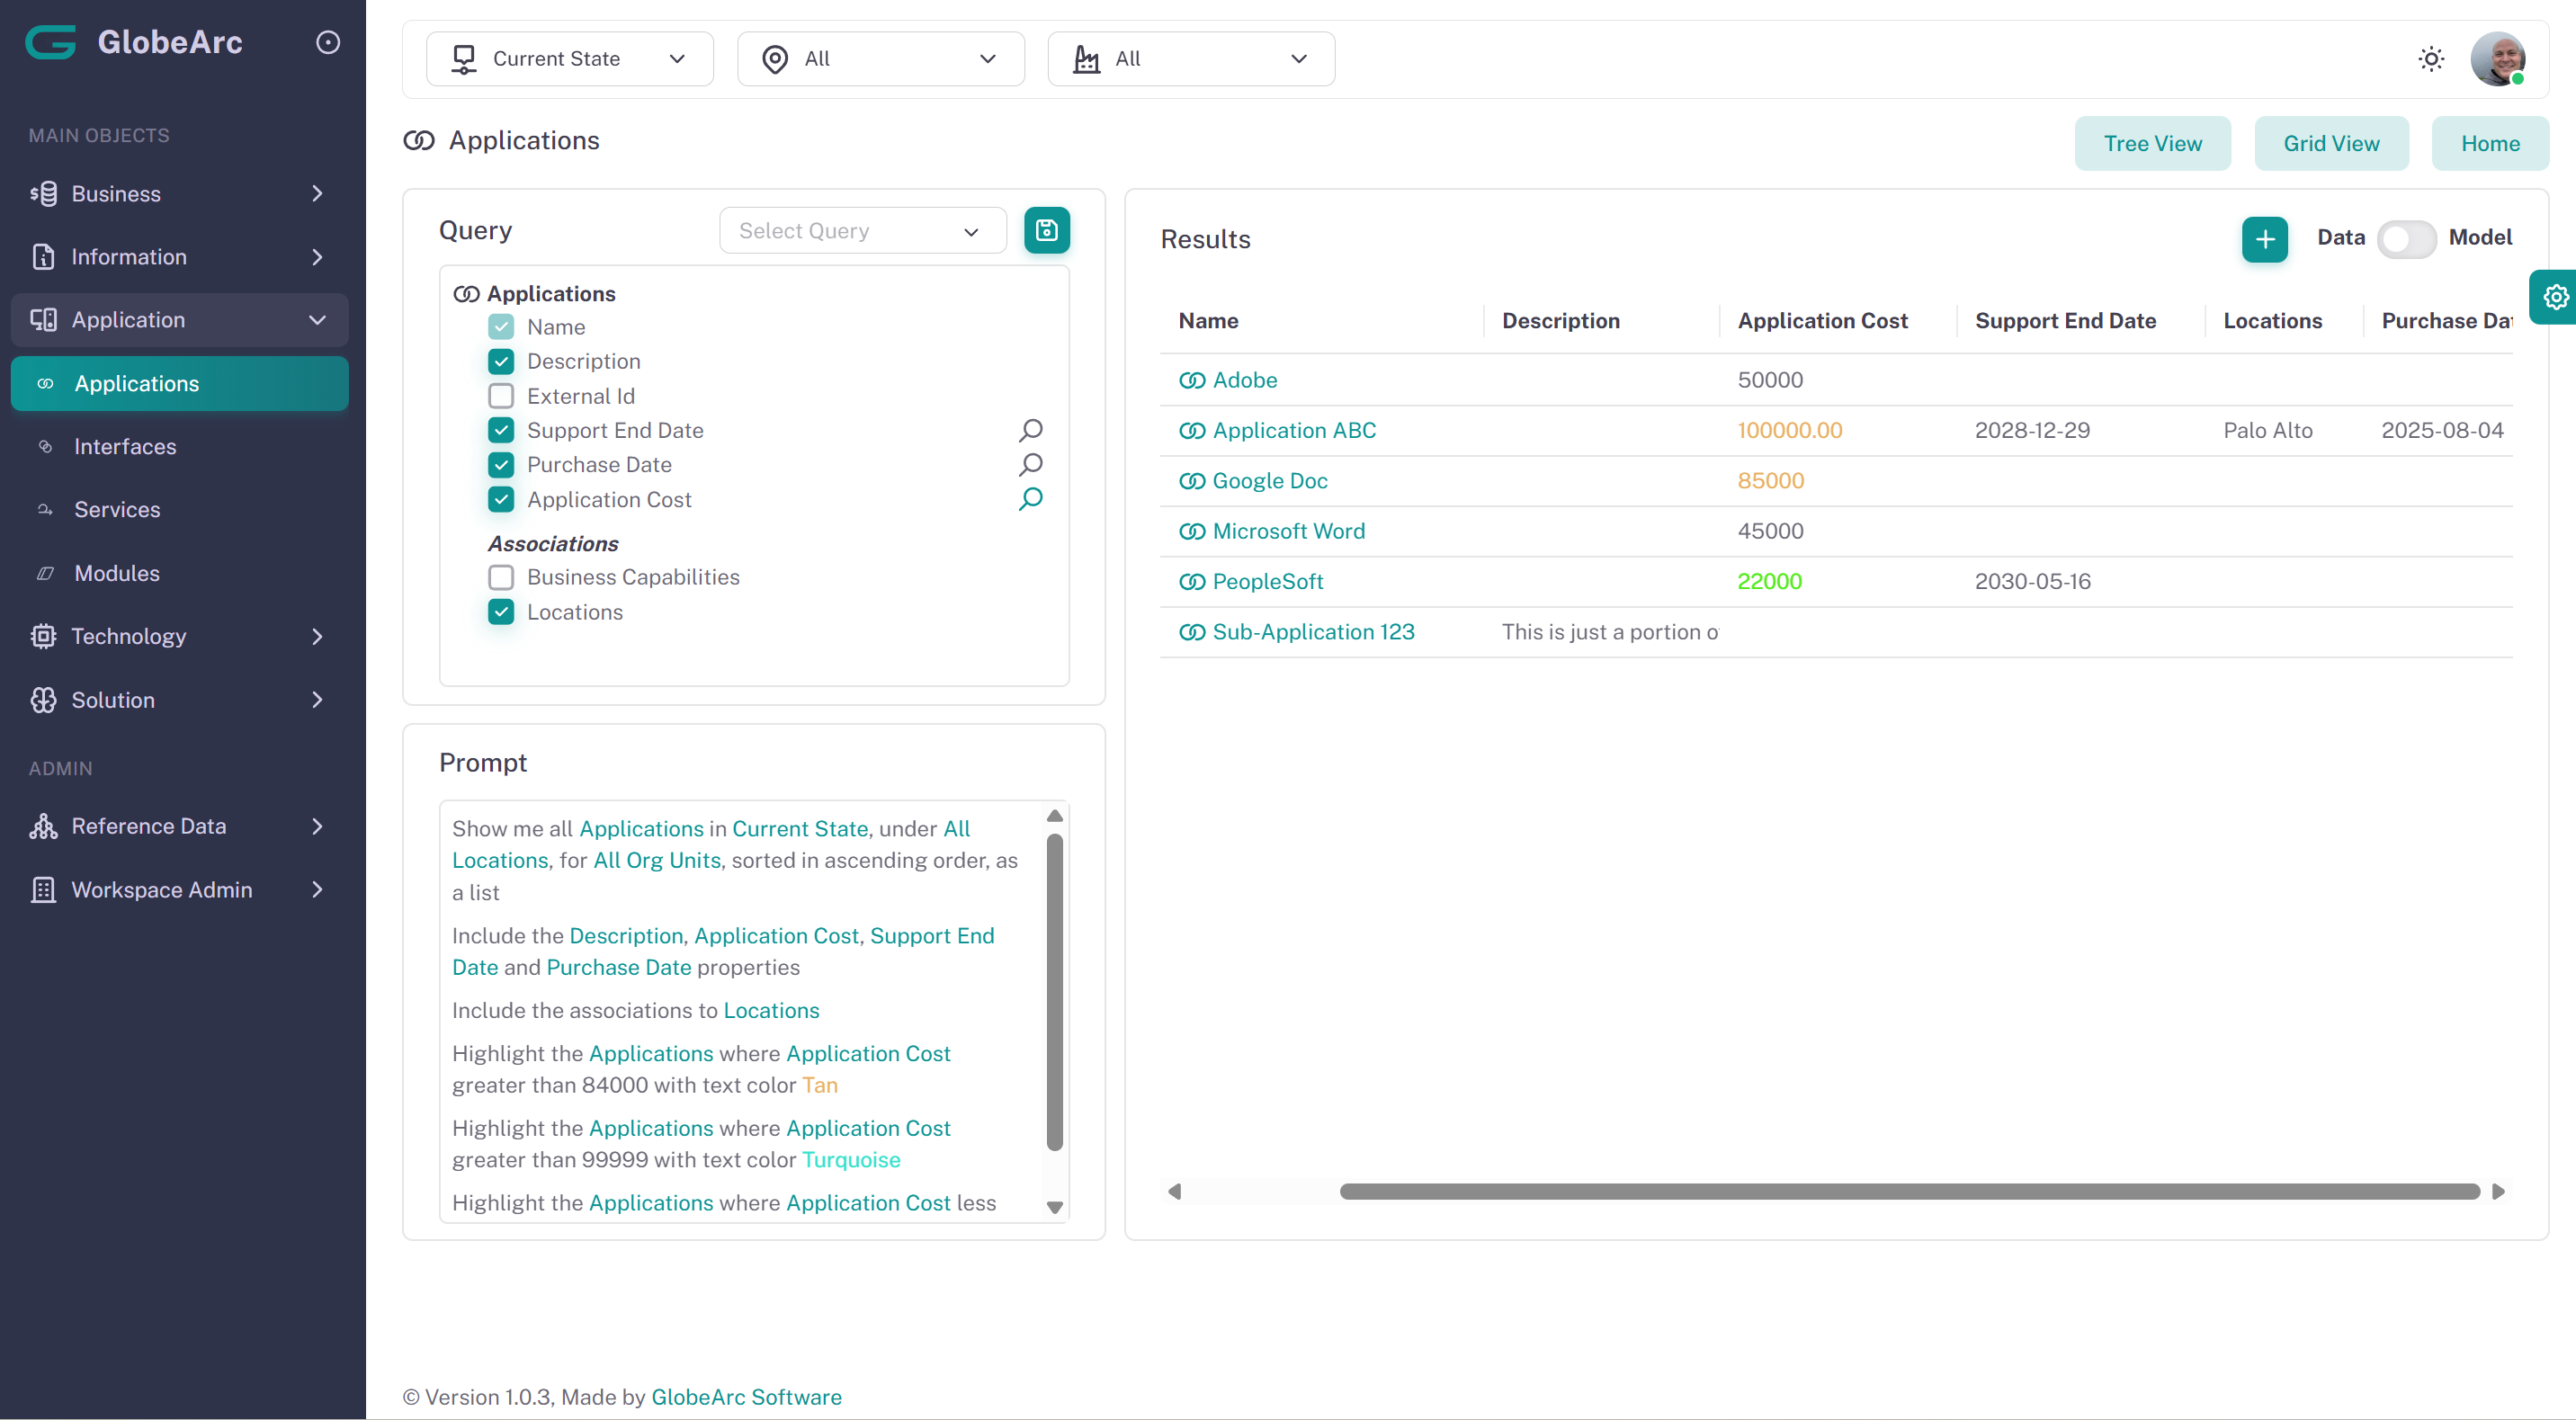Click the filter icon next to Purchase Date
2576x1420 pixels.
(x=1030, y=465)
